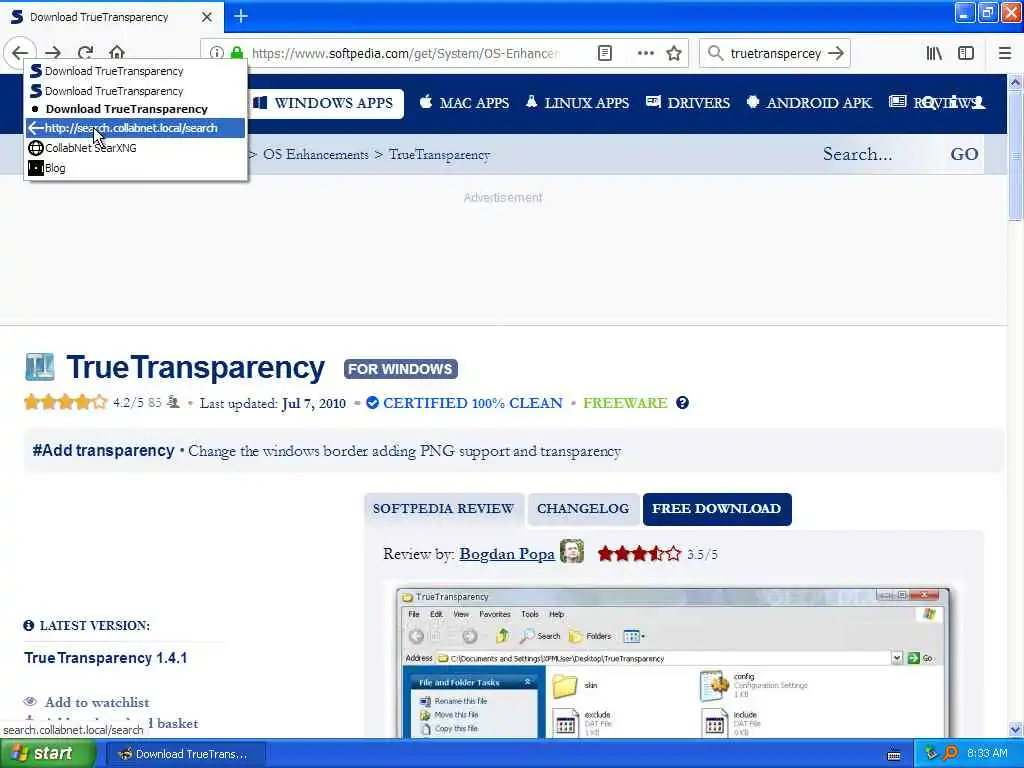Switch to Softpedia Review tab
This screenshot has height=768, width=1024.
click(443, 509)
